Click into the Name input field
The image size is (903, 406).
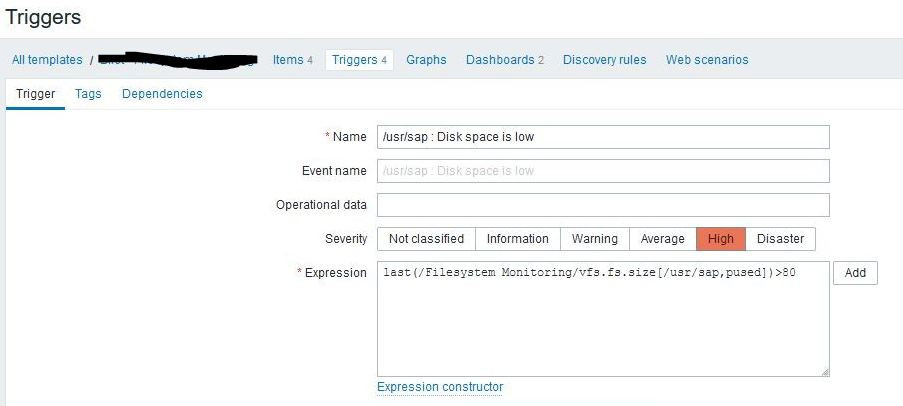[603, 137]
